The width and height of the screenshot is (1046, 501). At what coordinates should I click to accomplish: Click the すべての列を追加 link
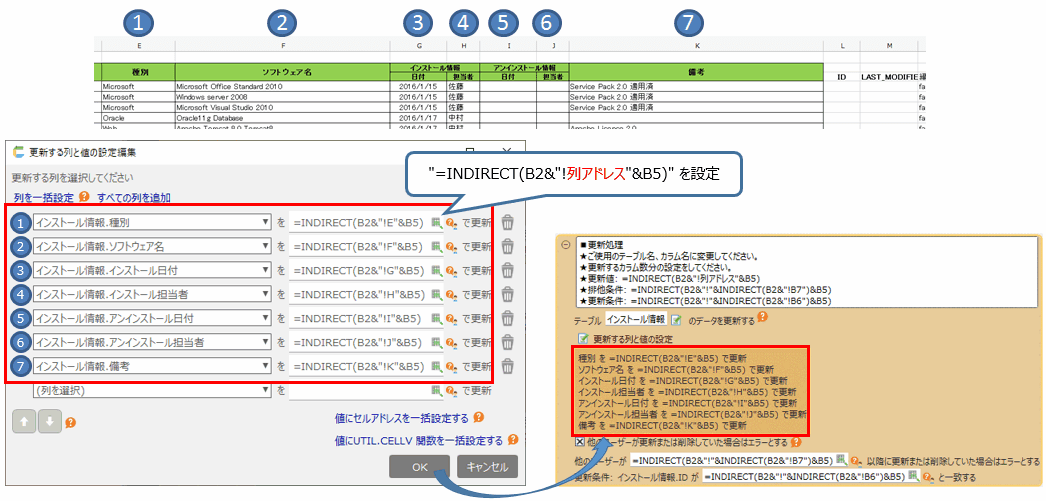pyautogui.click(x=134, y=197)
